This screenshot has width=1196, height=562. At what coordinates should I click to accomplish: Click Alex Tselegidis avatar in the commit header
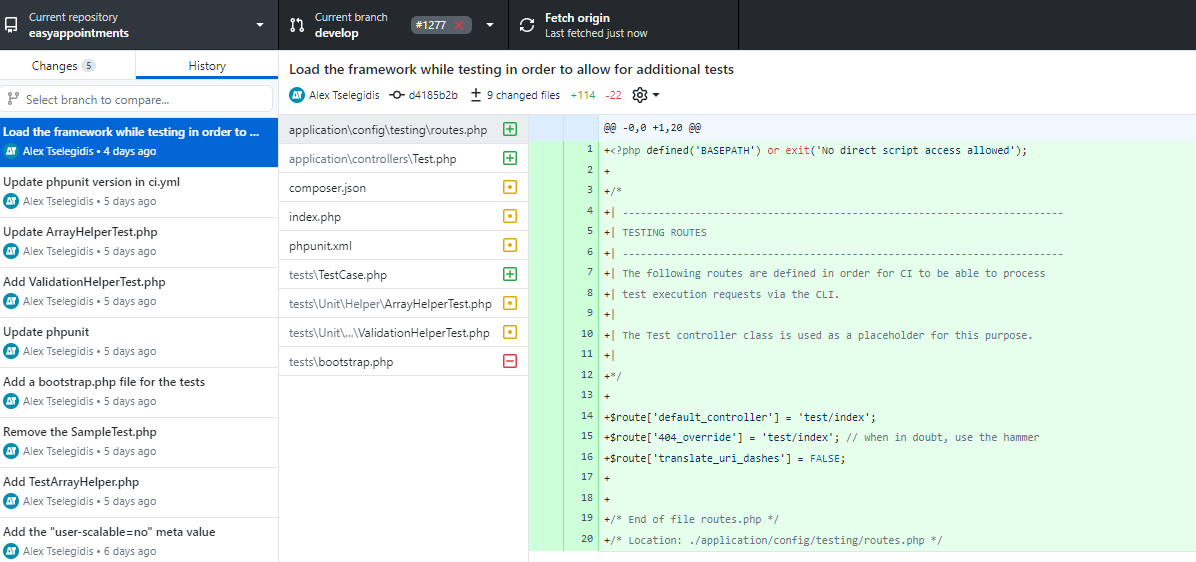(x=297, y=95)
